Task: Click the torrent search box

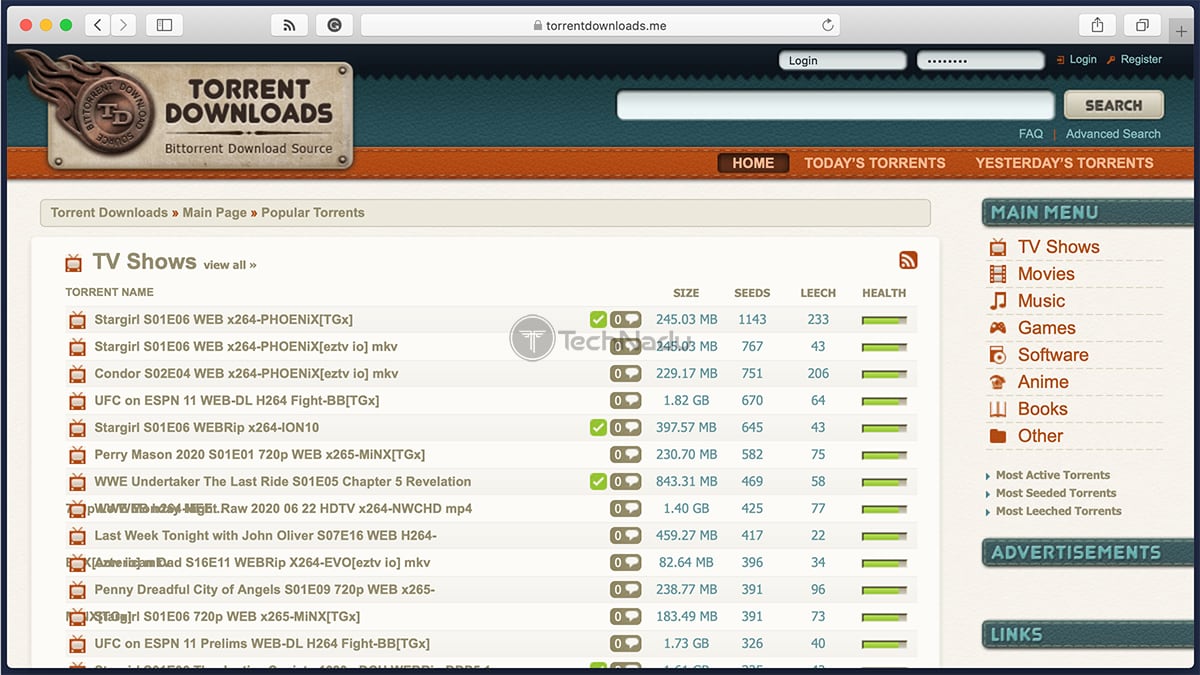Action: click(x=835, y=105)
